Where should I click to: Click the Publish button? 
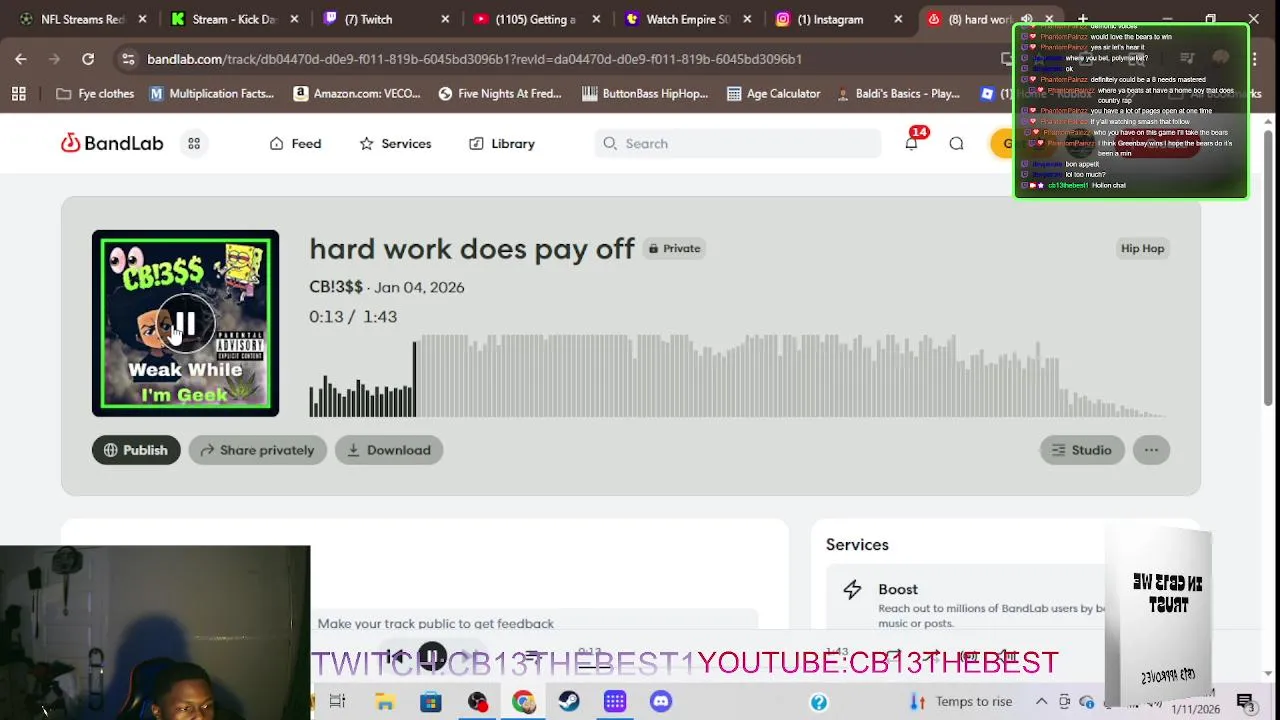click(136, 450)
